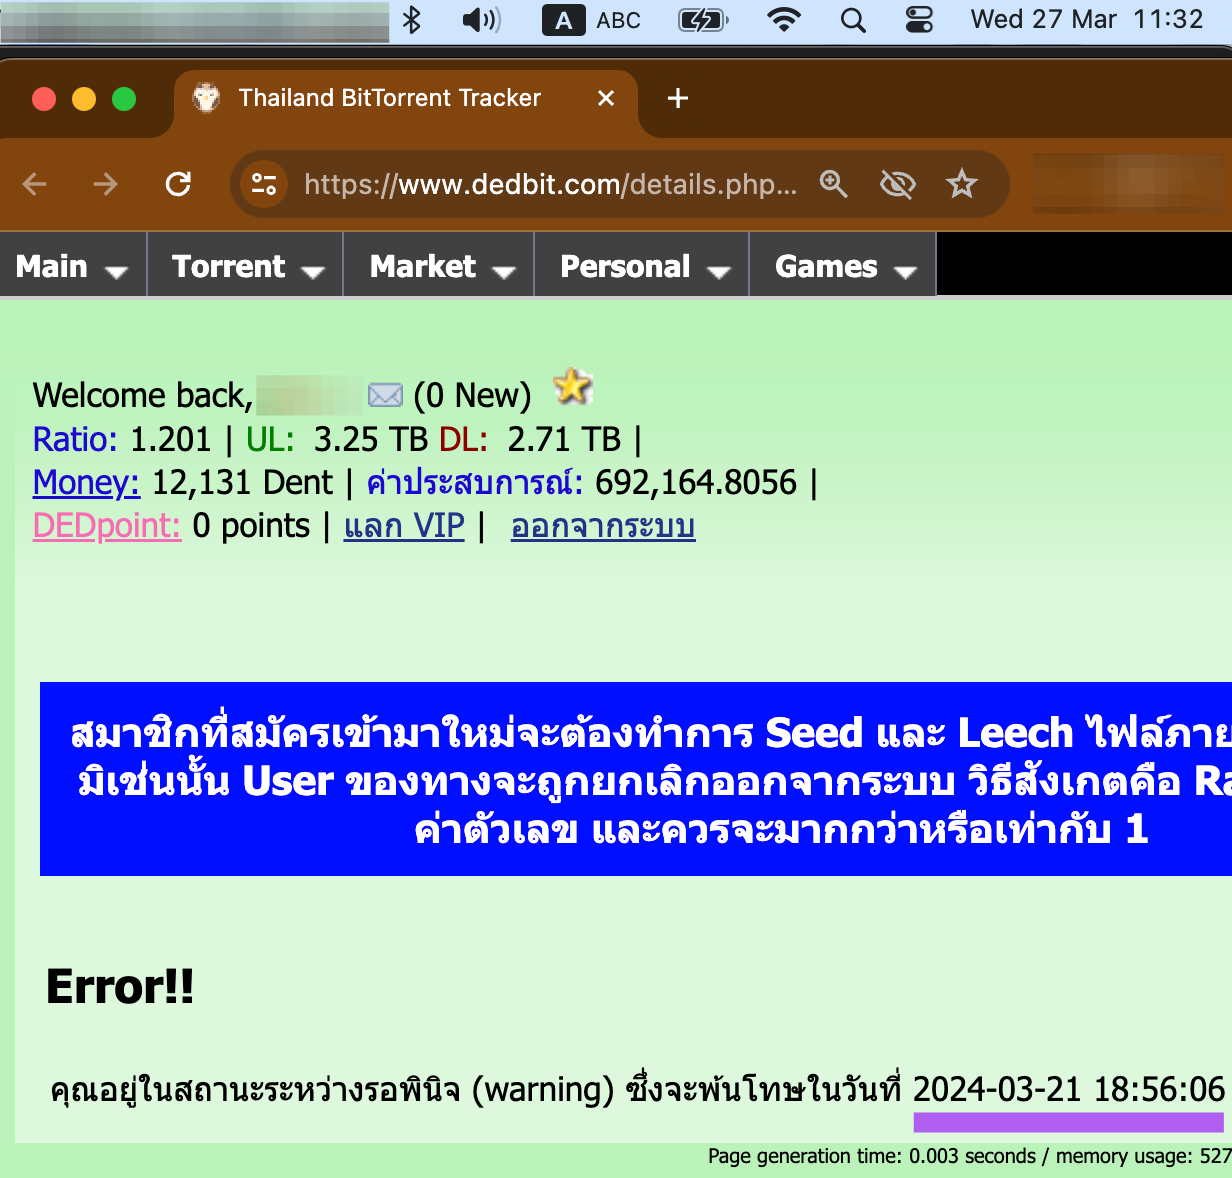The image size is (1232, 1178).
Task: Expand the Torrent dropdown menu
Action: pos(246,267)
